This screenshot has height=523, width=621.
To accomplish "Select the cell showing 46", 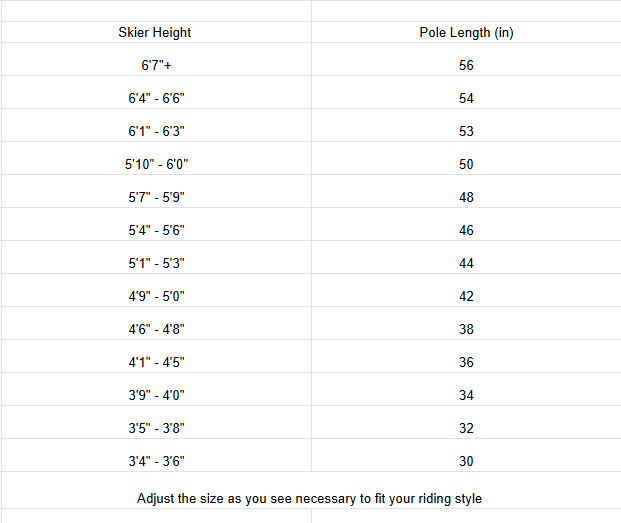I will tap(466, 230).
